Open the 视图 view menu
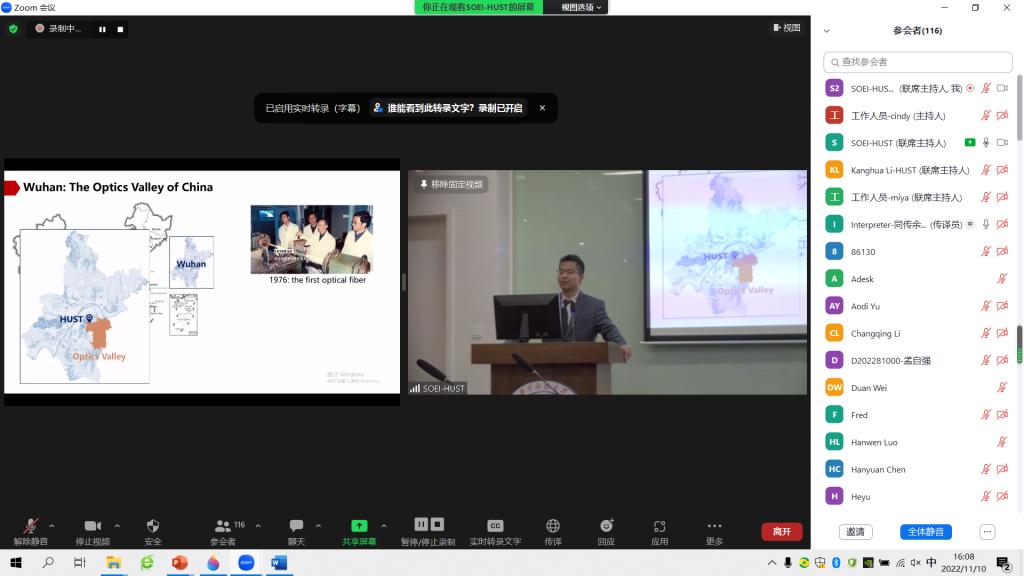This screenshot has width=1024, height=576. tap(786, 28)
